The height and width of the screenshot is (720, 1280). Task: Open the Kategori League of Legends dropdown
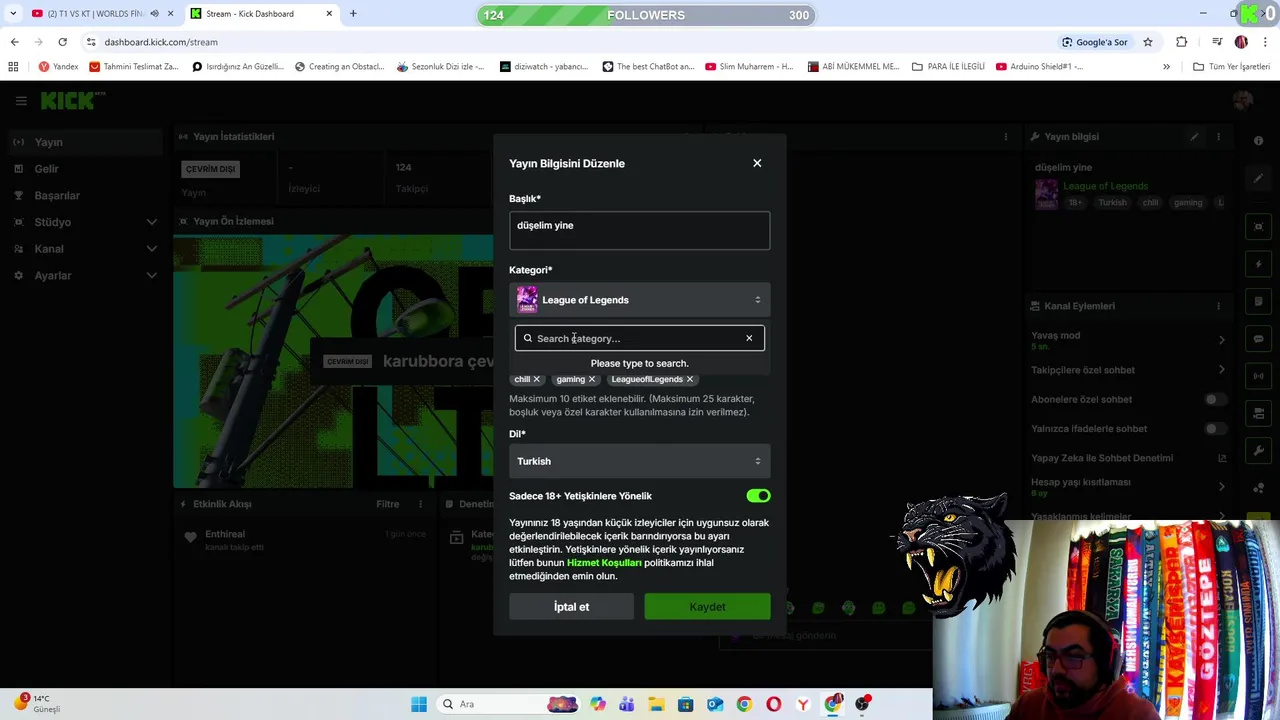coord(640,300)
